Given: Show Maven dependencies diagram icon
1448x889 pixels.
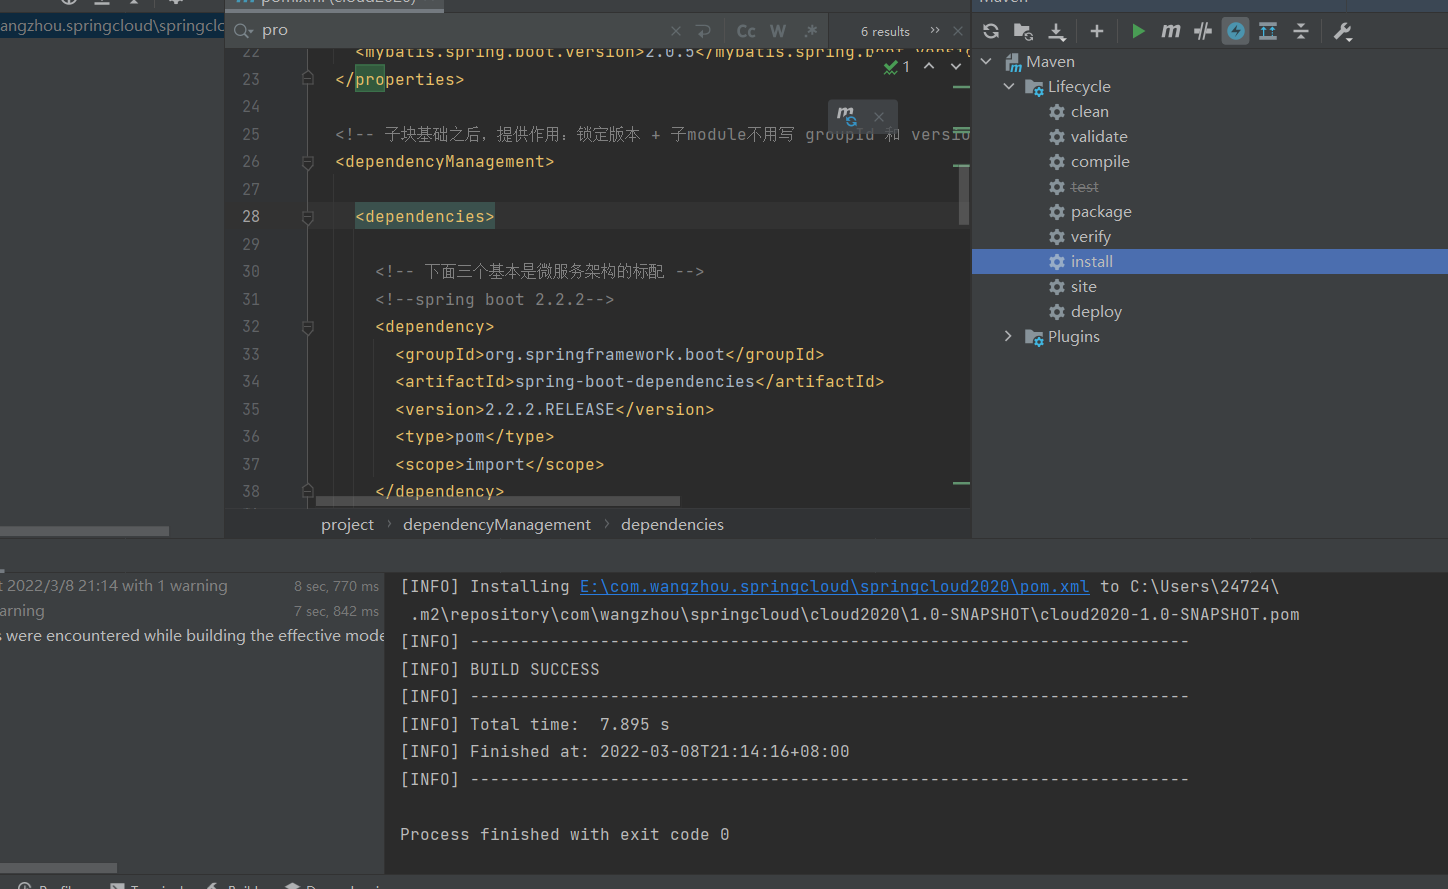Looking at the screenshot, I should (1268, 31).
